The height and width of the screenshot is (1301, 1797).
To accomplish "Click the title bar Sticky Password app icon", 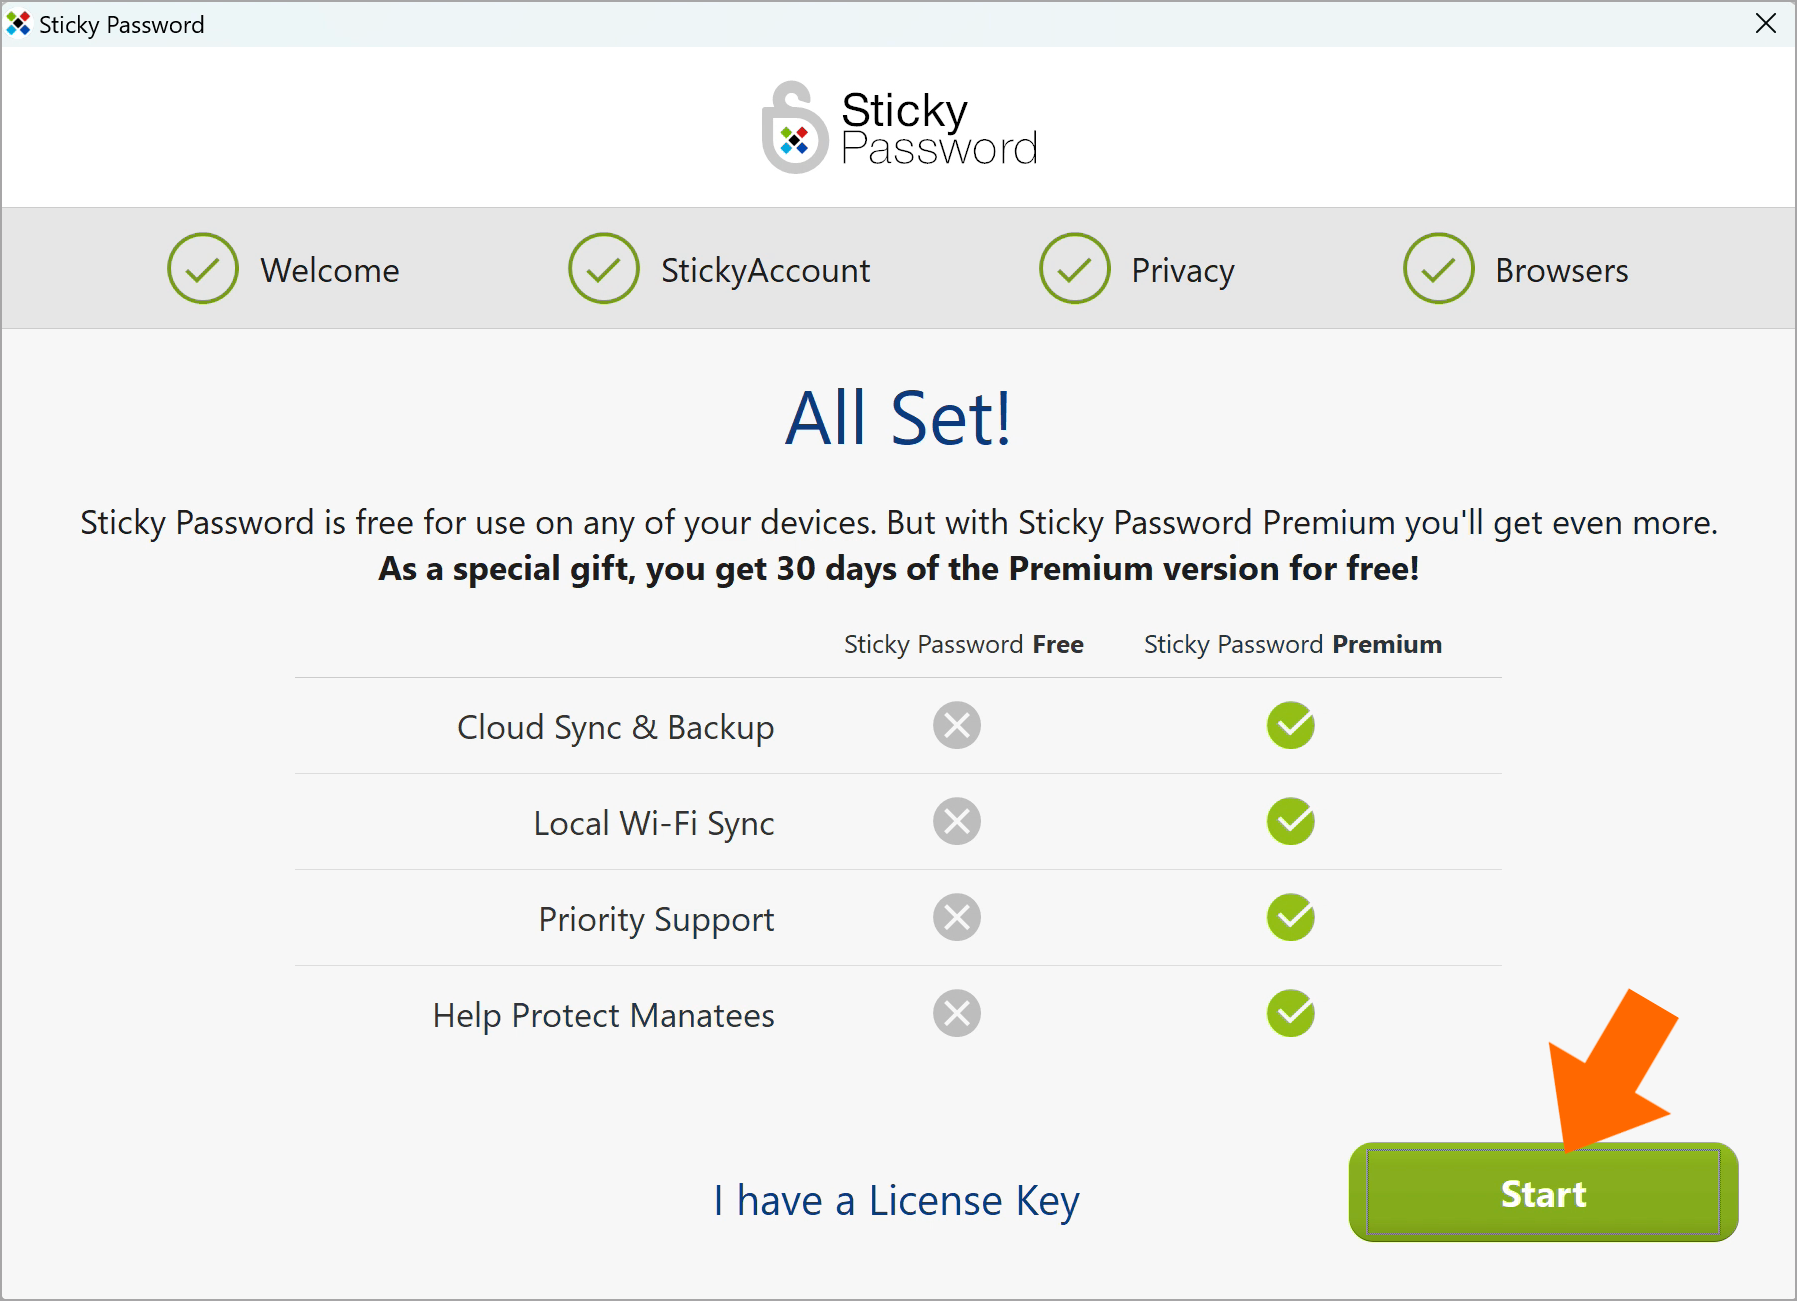I will [x=18, y=23].
